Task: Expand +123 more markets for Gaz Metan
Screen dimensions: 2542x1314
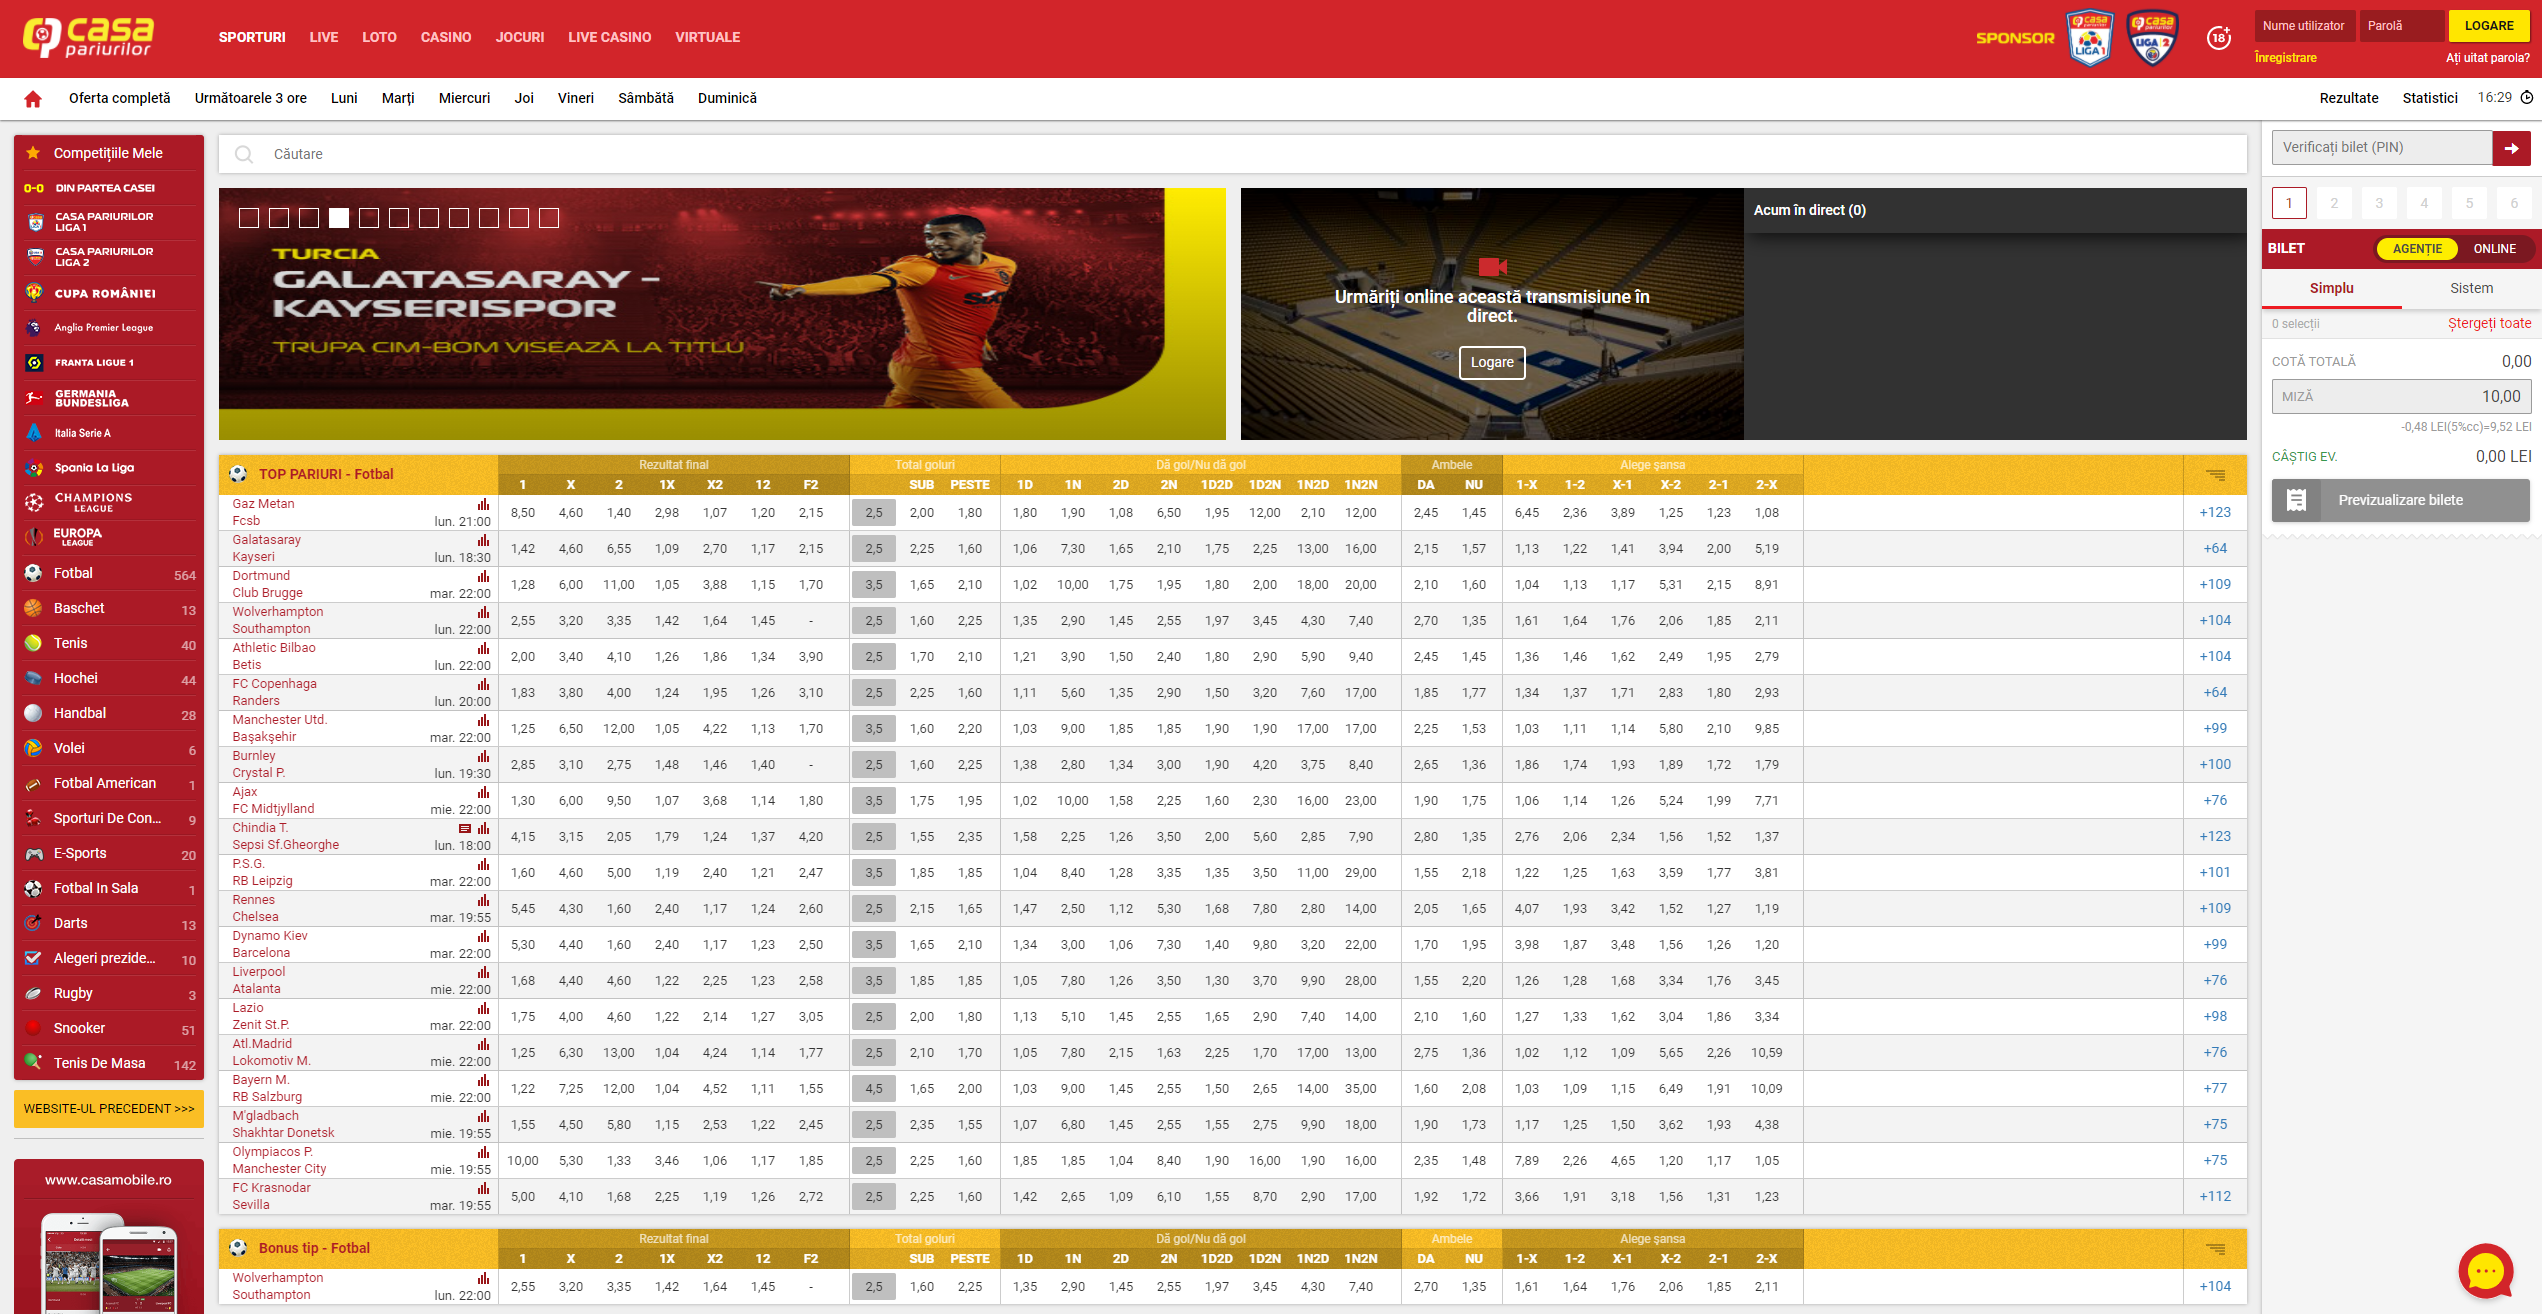Action: point(2214,512)
